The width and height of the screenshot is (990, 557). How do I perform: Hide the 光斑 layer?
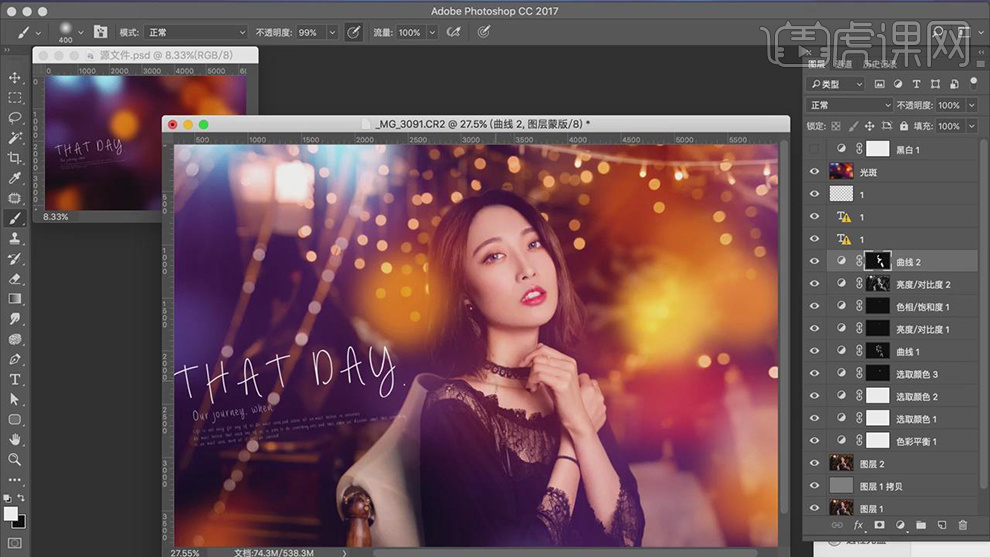click(x=814, y=172)
